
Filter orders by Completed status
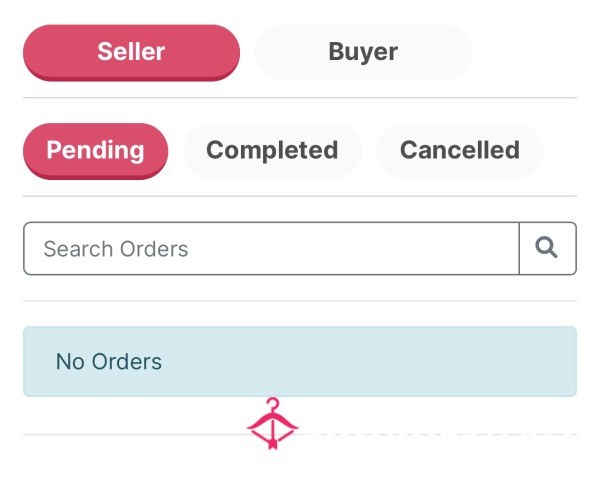(x=272, y=150)
